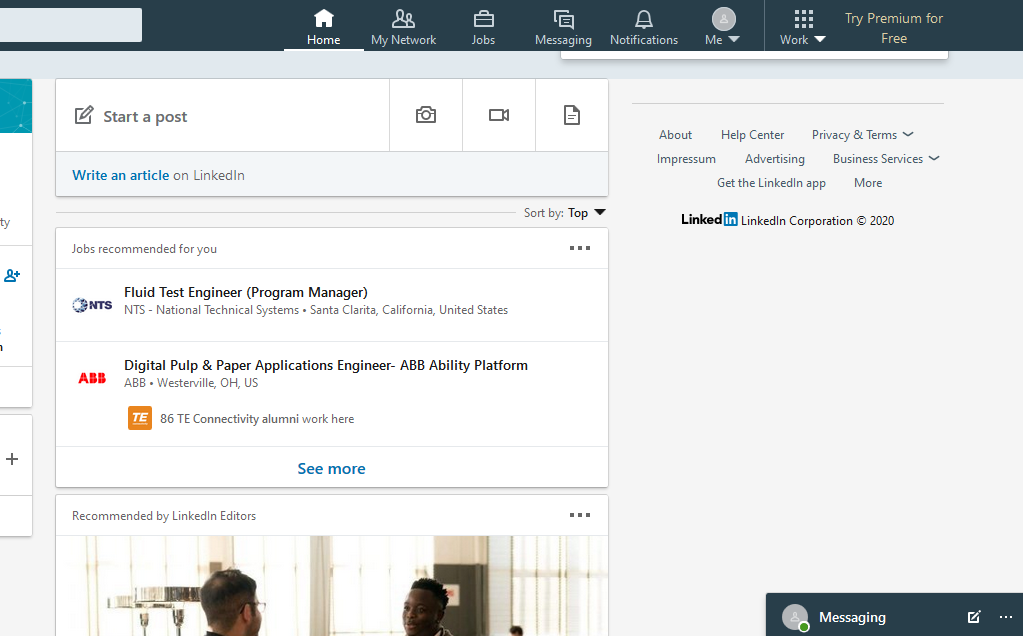This screenshot has height=636, width=1023.
Task: Click Write an article link
Action: tap(121, 175)
